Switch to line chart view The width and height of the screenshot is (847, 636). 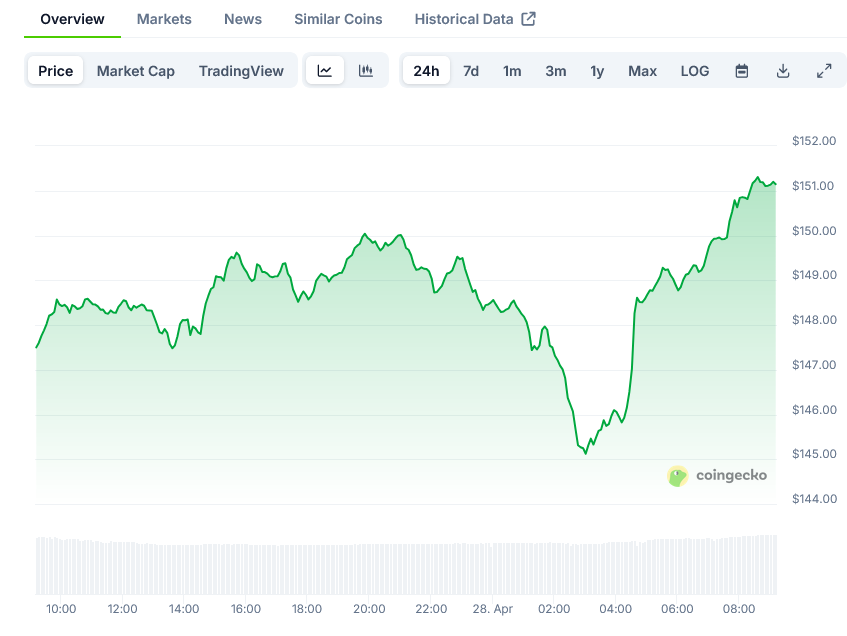(325, 71)
